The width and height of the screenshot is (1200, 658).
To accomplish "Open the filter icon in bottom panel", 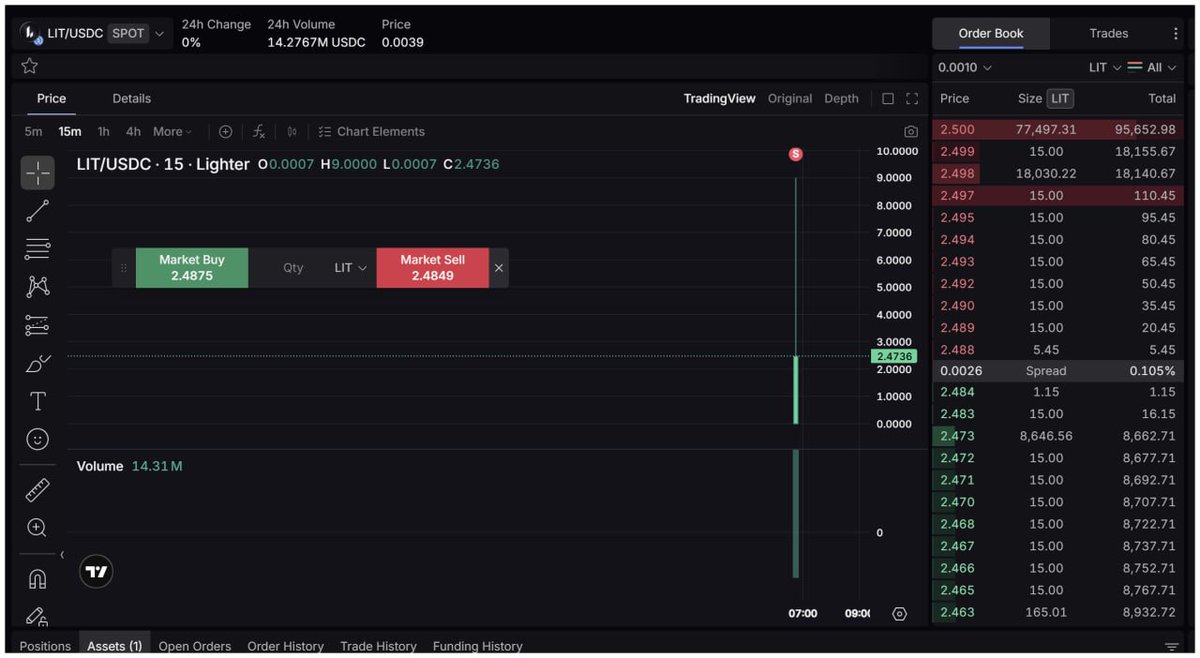I will pos(1171,647).
